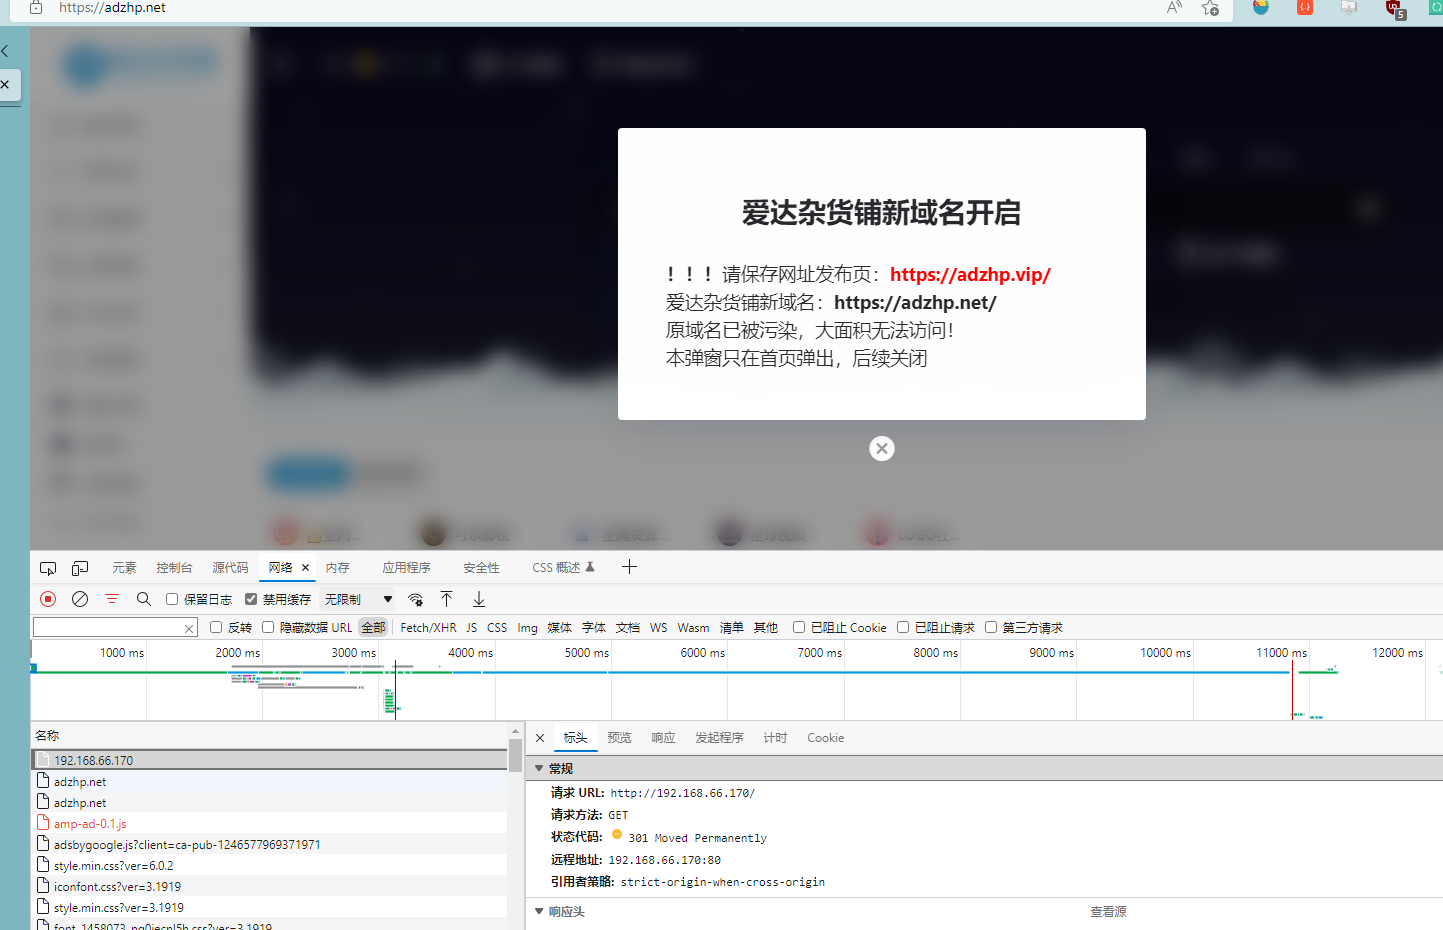This screenshot has height=930, width=1443.
Task: Collapse the Response Headers section
Action: (540, 911)
